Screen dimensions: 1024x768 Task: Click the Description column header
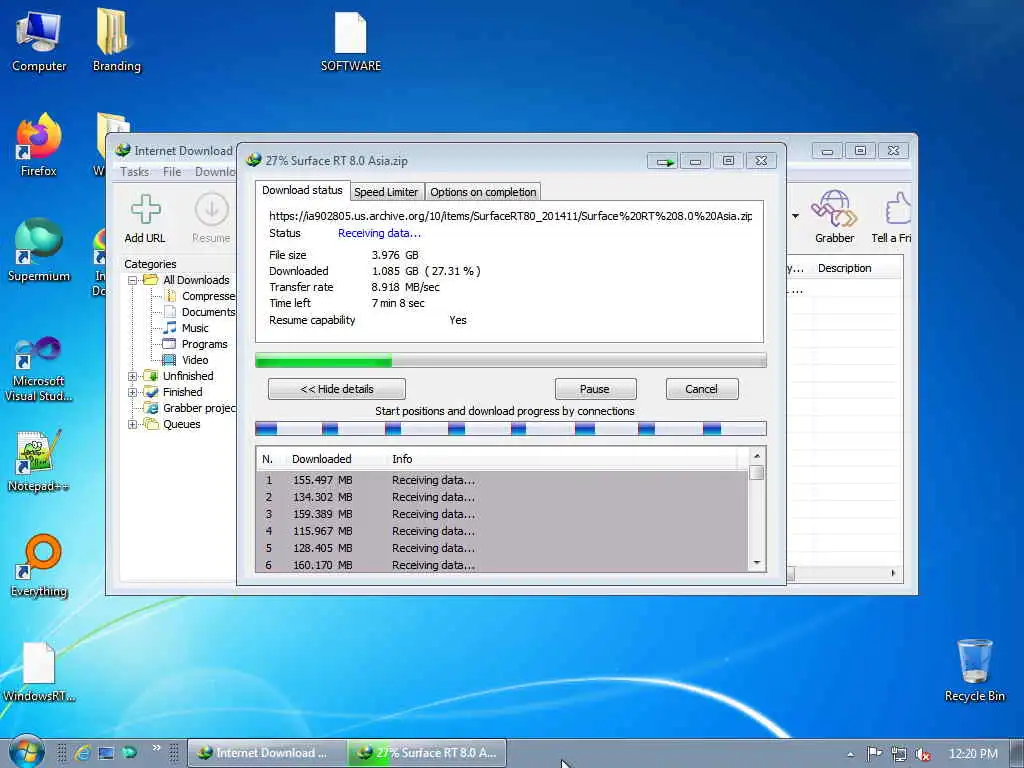(x=844, y=268)
